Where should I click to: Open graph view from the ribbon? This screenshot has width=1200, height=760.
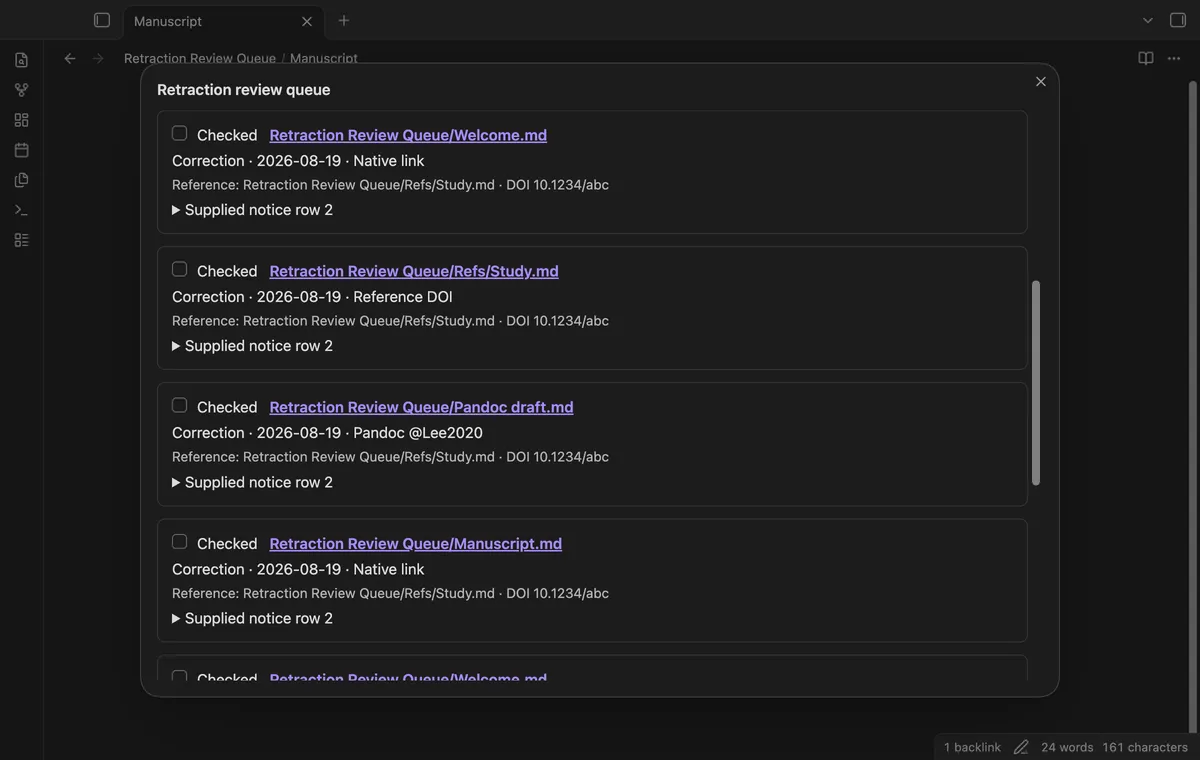[21, 90]
